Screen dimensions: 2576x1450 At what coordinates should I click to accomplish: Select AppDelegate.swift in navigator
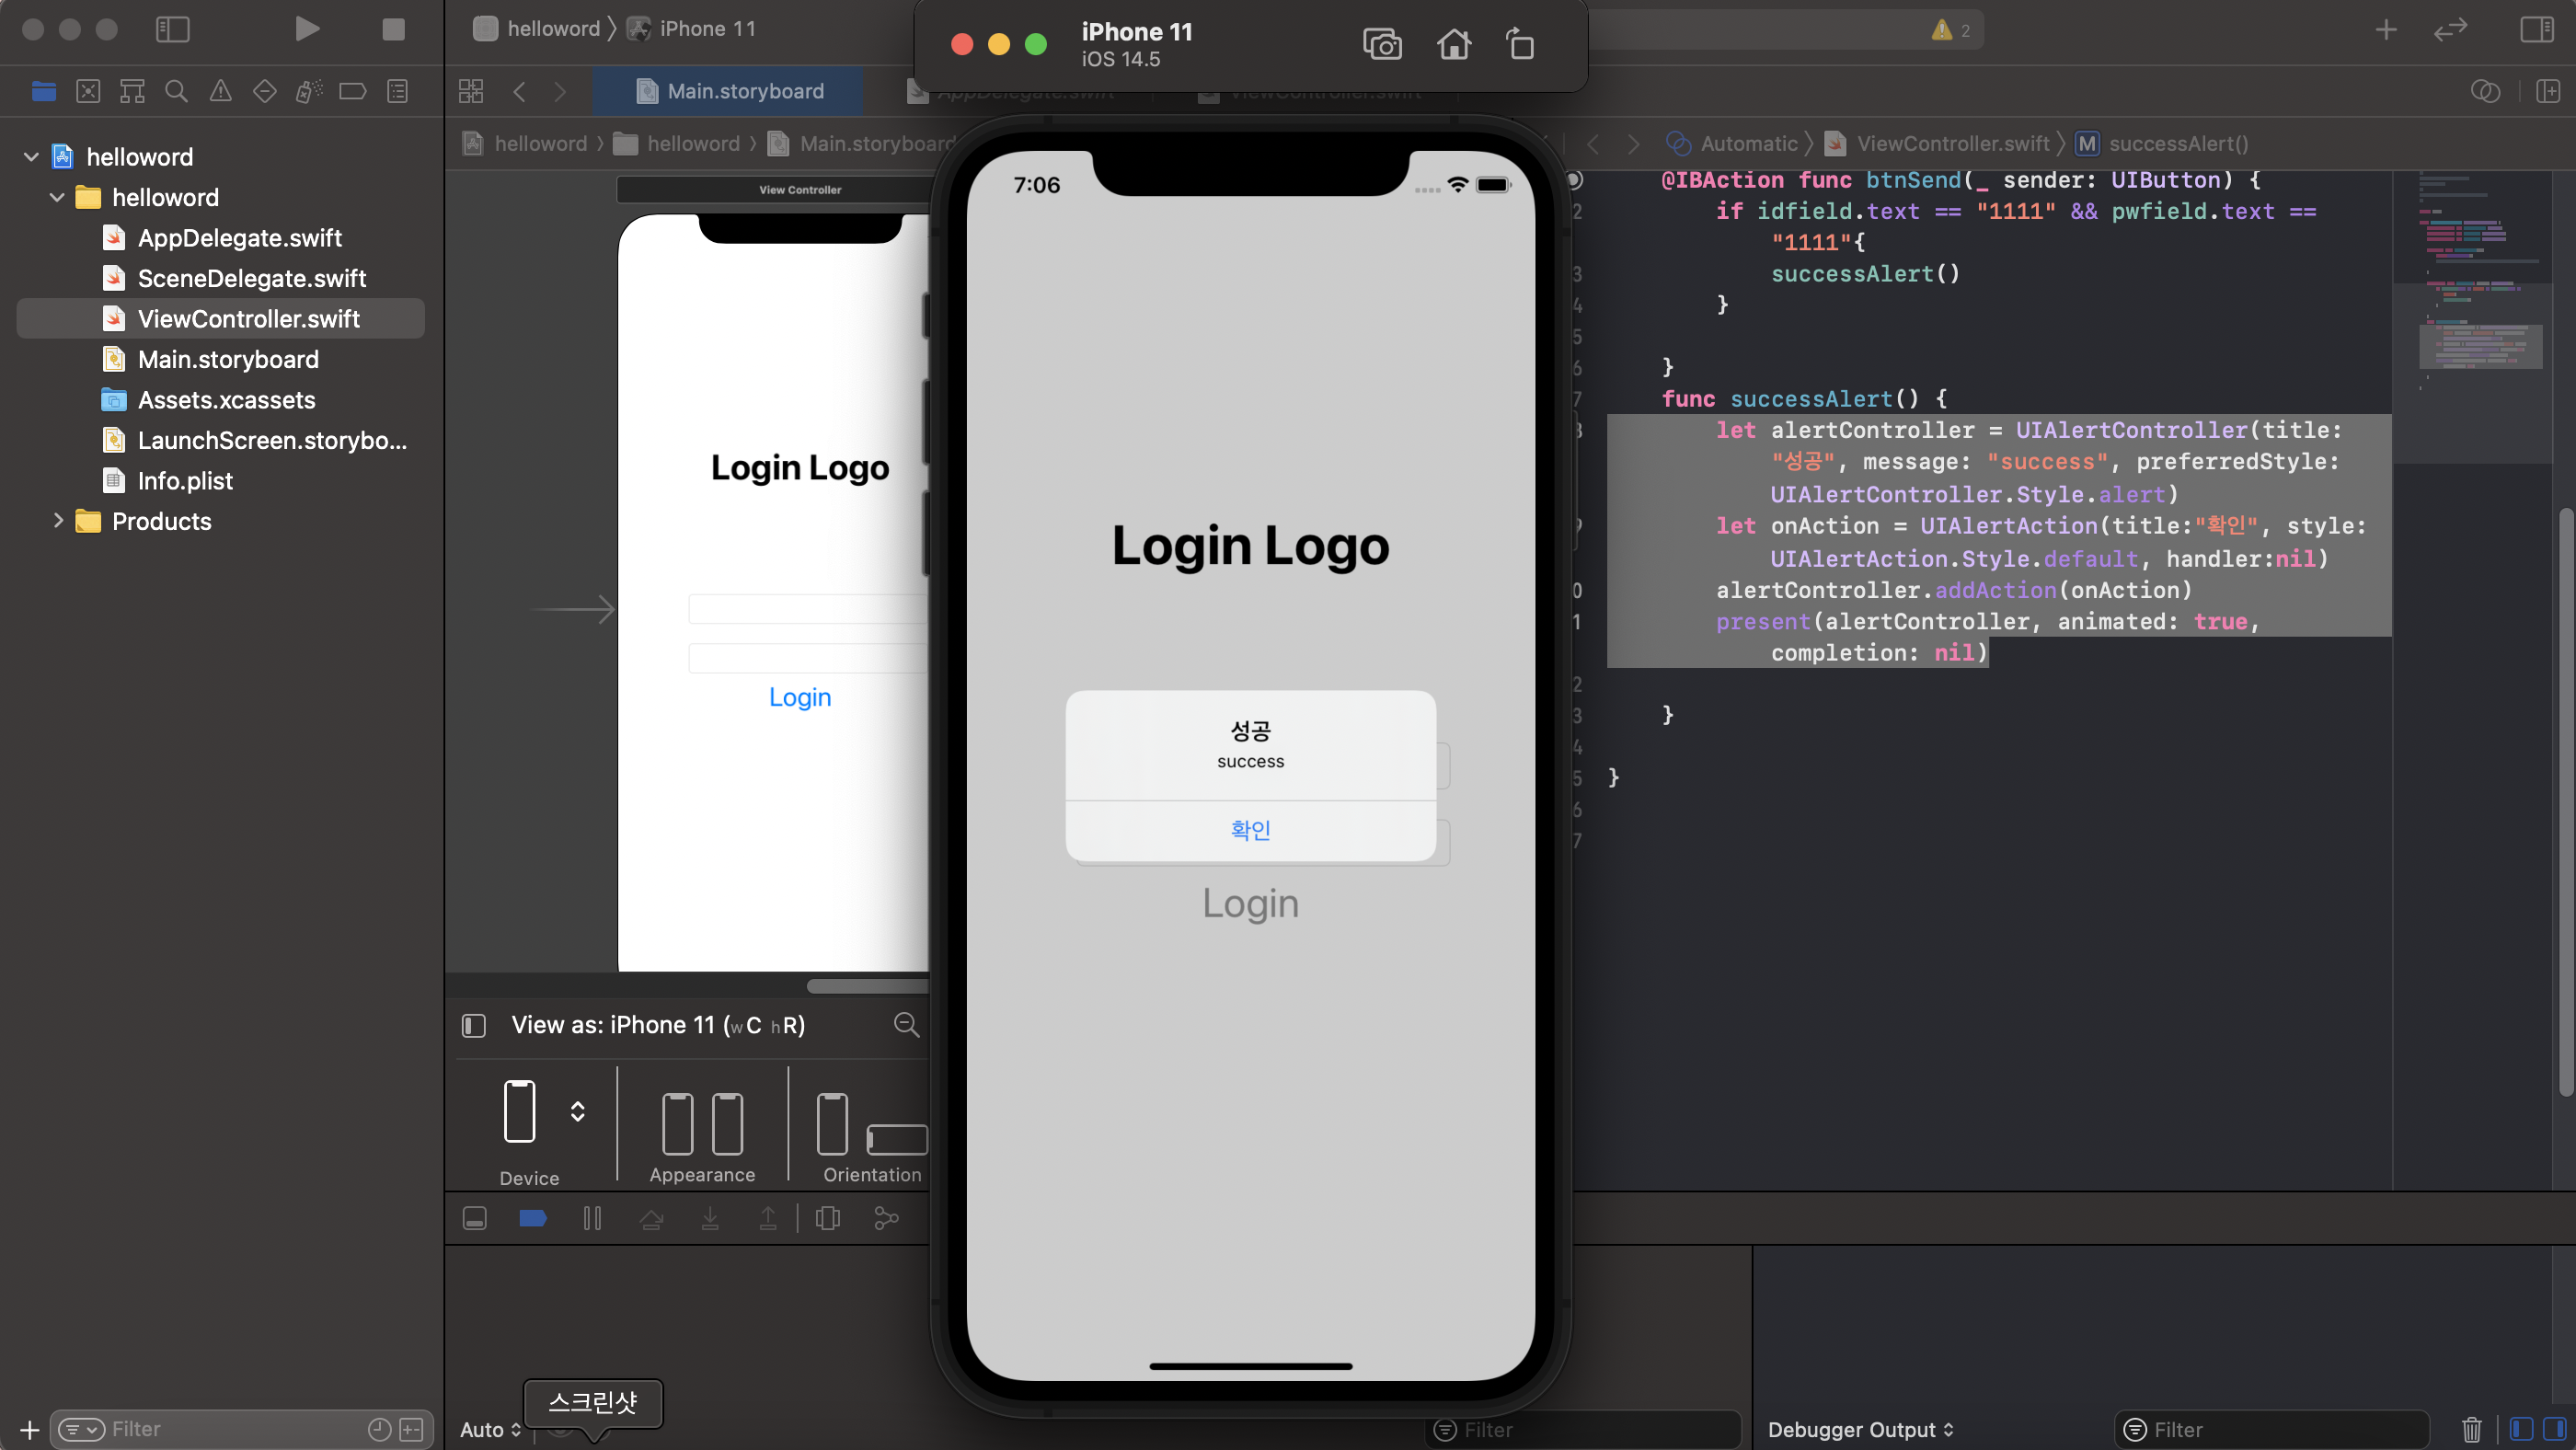click(239, 238)
